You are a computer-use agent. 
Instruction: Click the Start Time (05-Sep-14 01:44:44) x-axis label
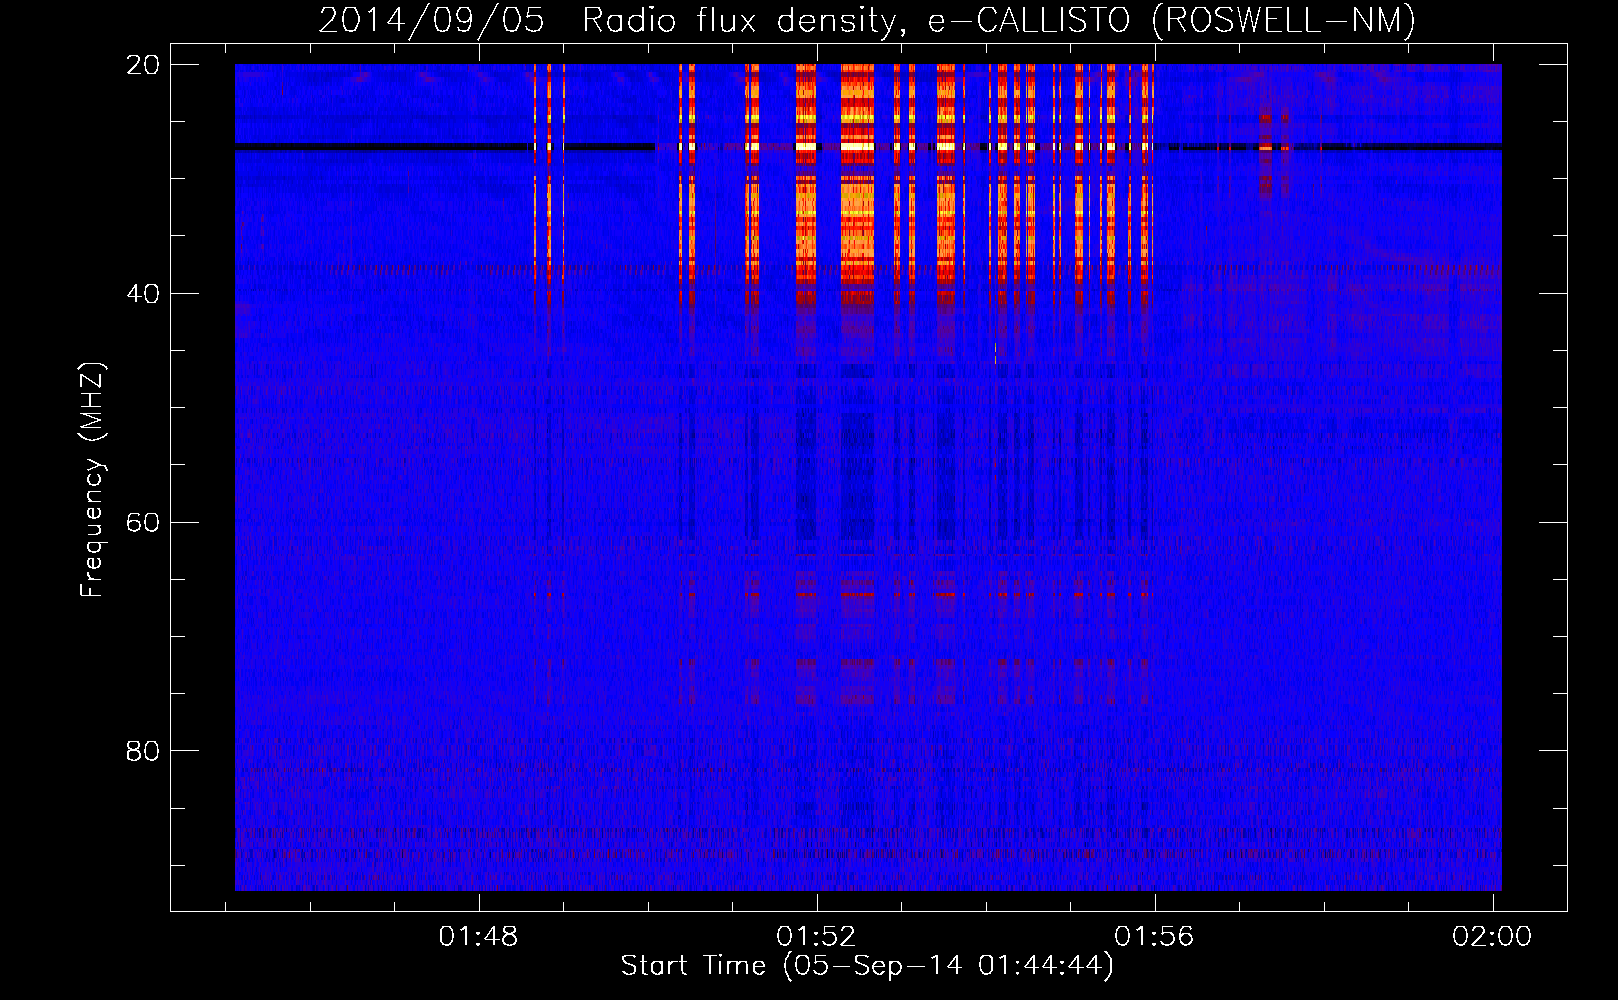click(867, 966)
